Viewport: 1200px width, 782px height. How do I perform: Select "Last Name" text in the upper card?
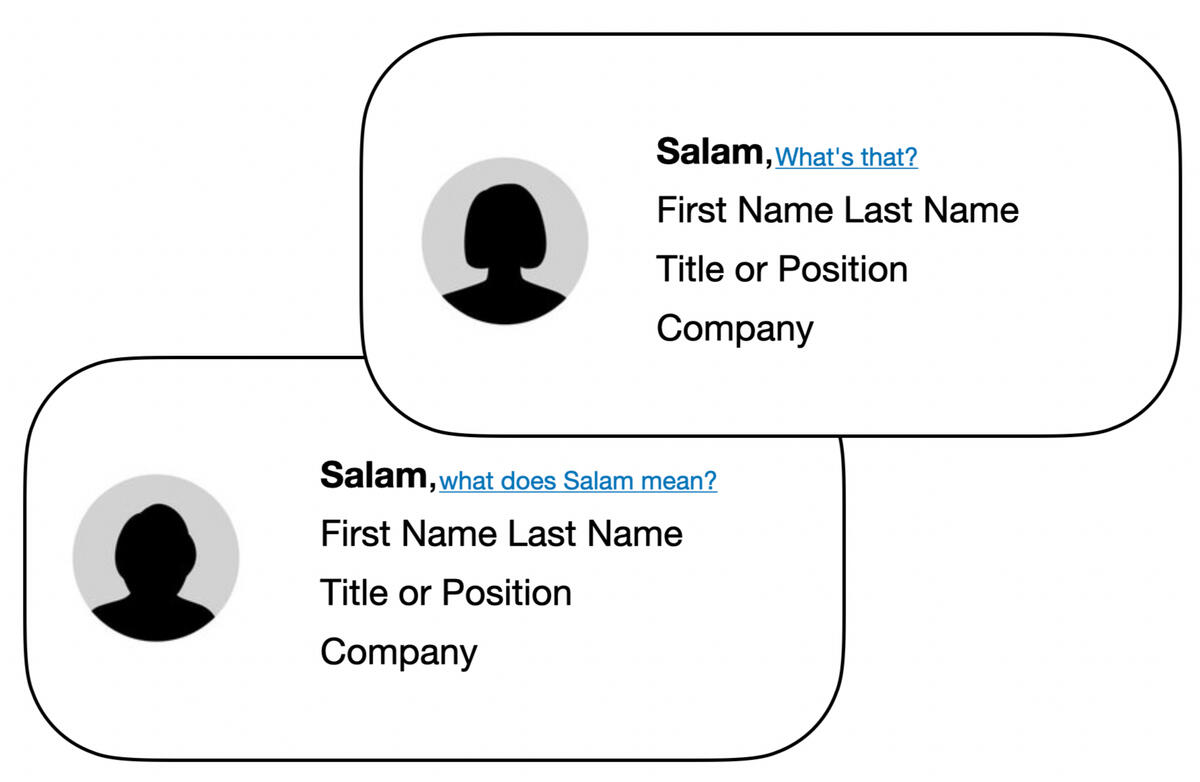[931, 210]
